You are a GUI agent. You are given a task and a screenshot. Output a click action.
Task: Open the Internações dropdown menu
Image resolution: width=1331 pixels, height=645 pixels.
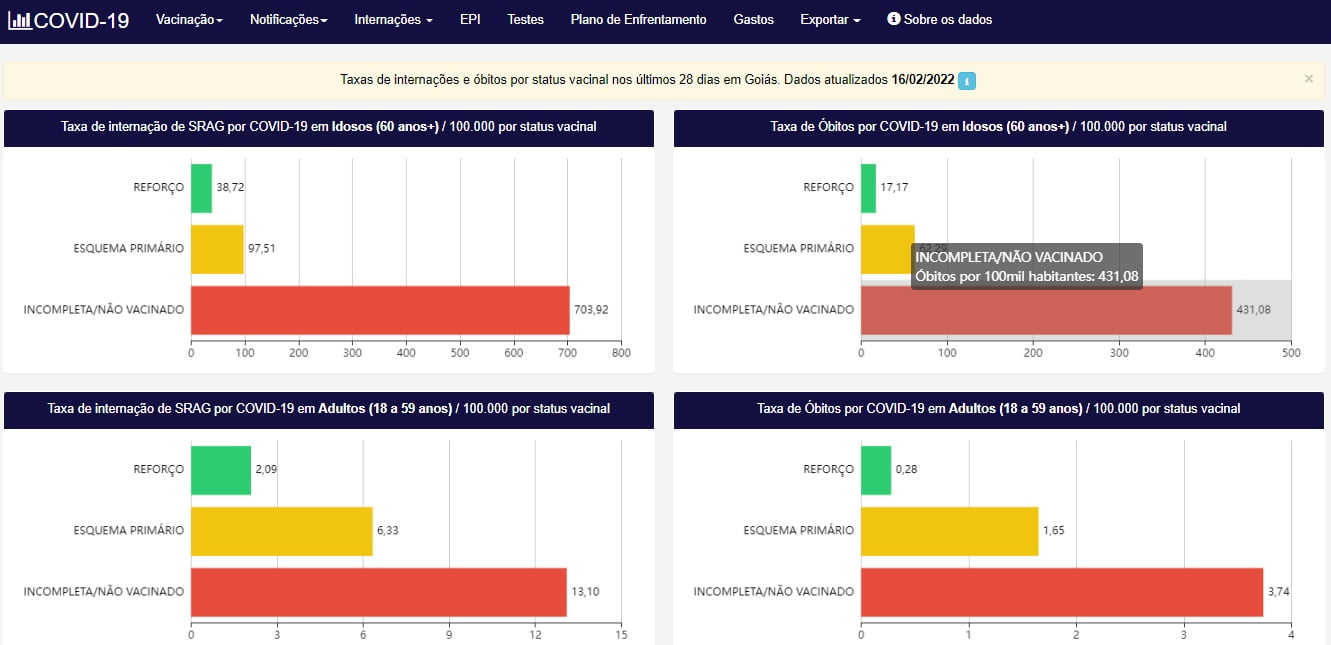(393, 19)
